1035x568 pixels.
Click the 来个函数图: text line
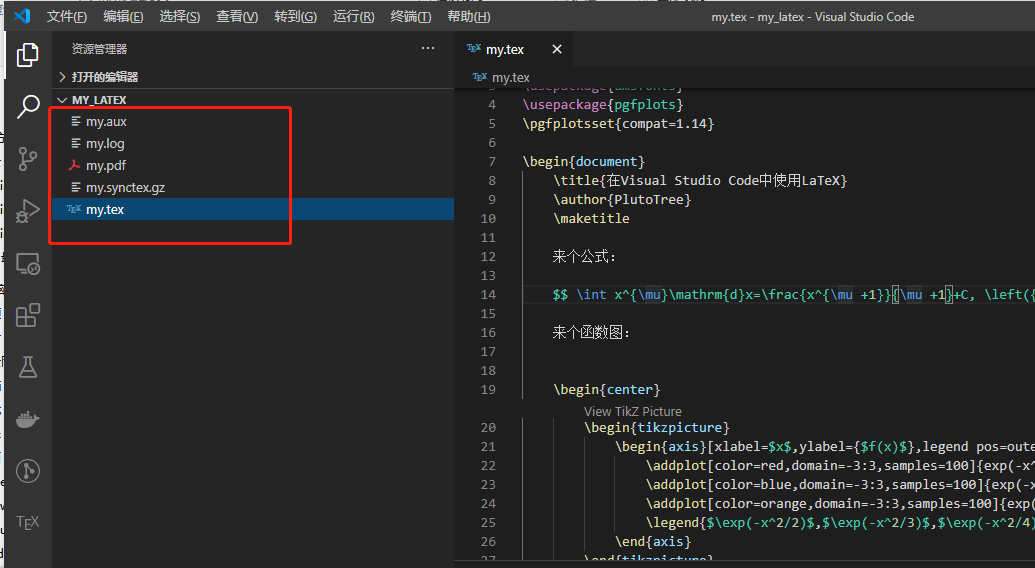tap(591, 332)
